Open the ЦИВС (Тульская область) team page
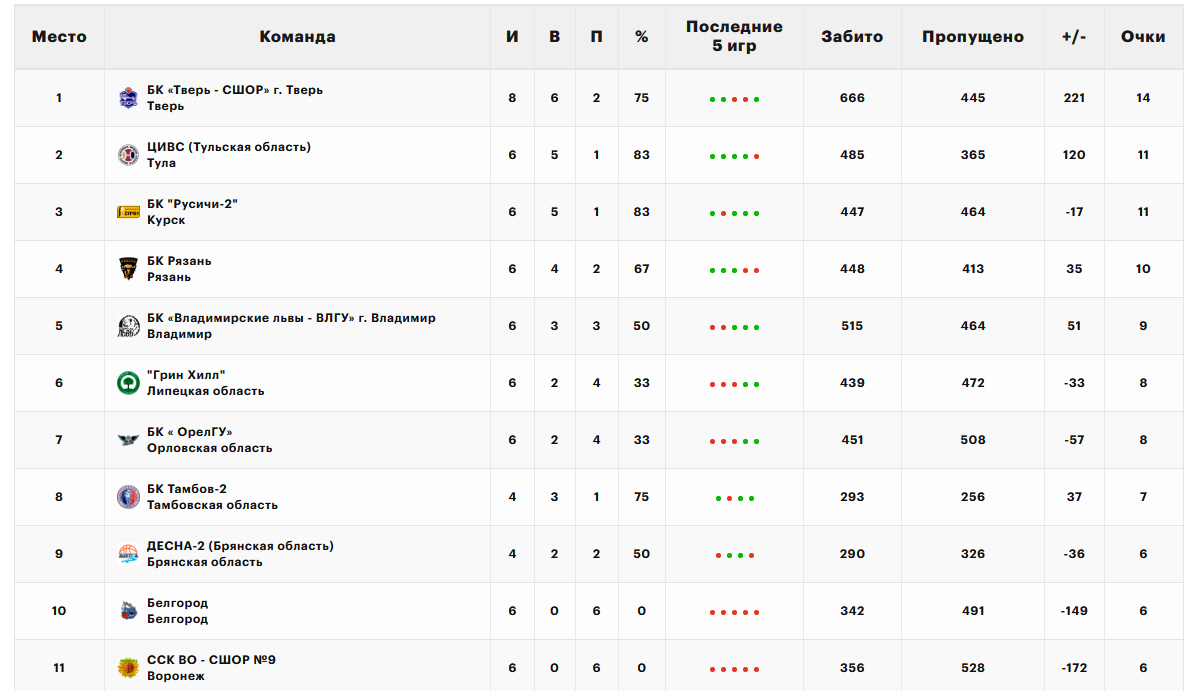Image resolution: width=1199 pixels, height=691 pixels. [x=229, y=147]
